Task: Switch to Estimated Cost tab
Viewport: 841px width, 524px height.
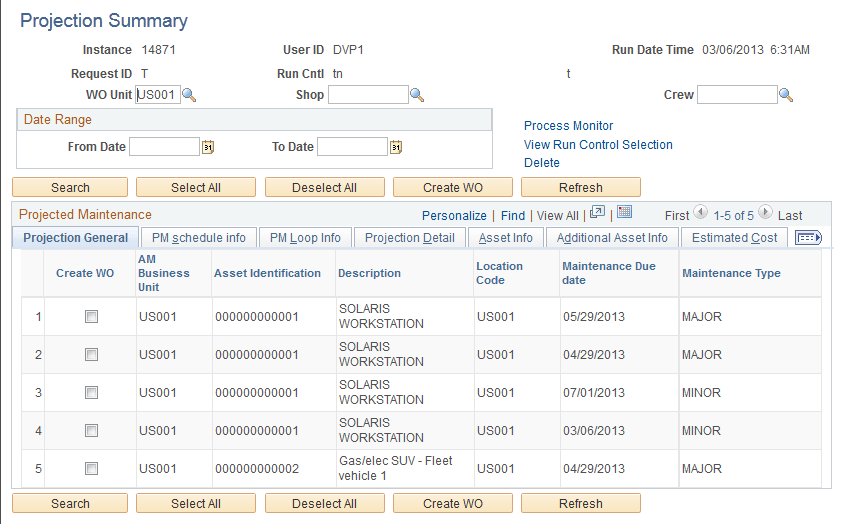Action: [x=734, y=238]
